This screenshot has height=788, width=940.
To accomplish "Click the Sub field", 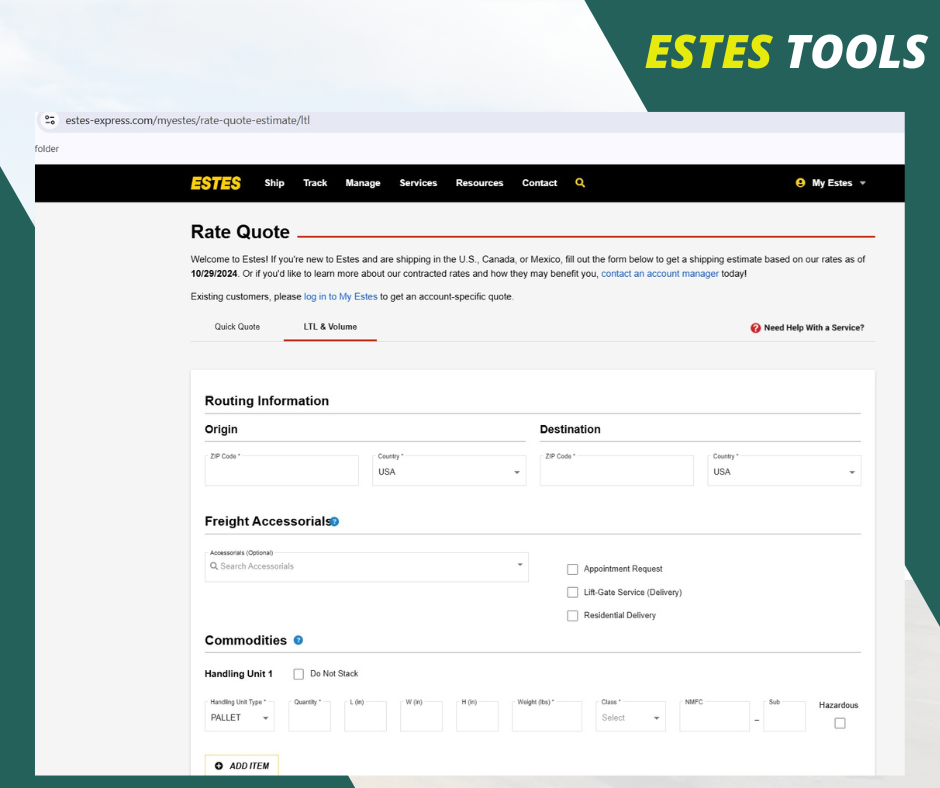I will (x=784, y=717).
